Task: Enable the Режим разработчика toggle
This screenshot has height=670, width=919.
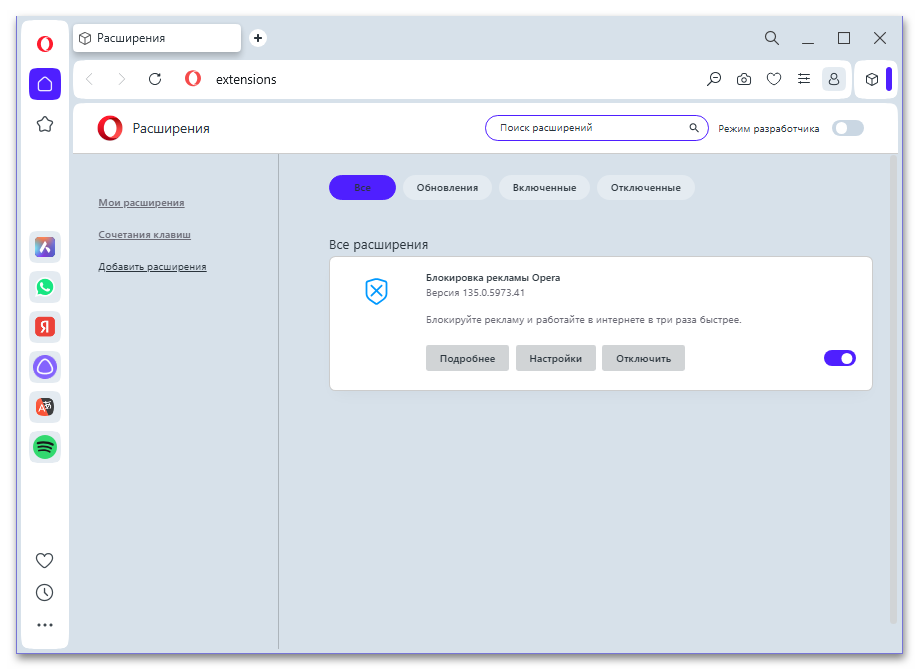Action: tap(847, 128)
